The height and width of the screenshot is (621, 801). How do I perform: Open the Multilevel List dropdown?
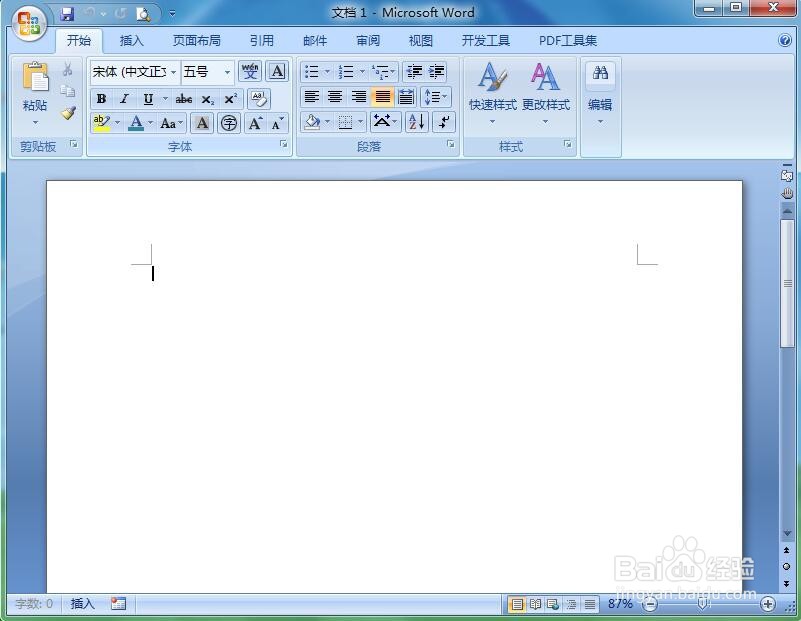pyautogui.click(x=384, y=71)
